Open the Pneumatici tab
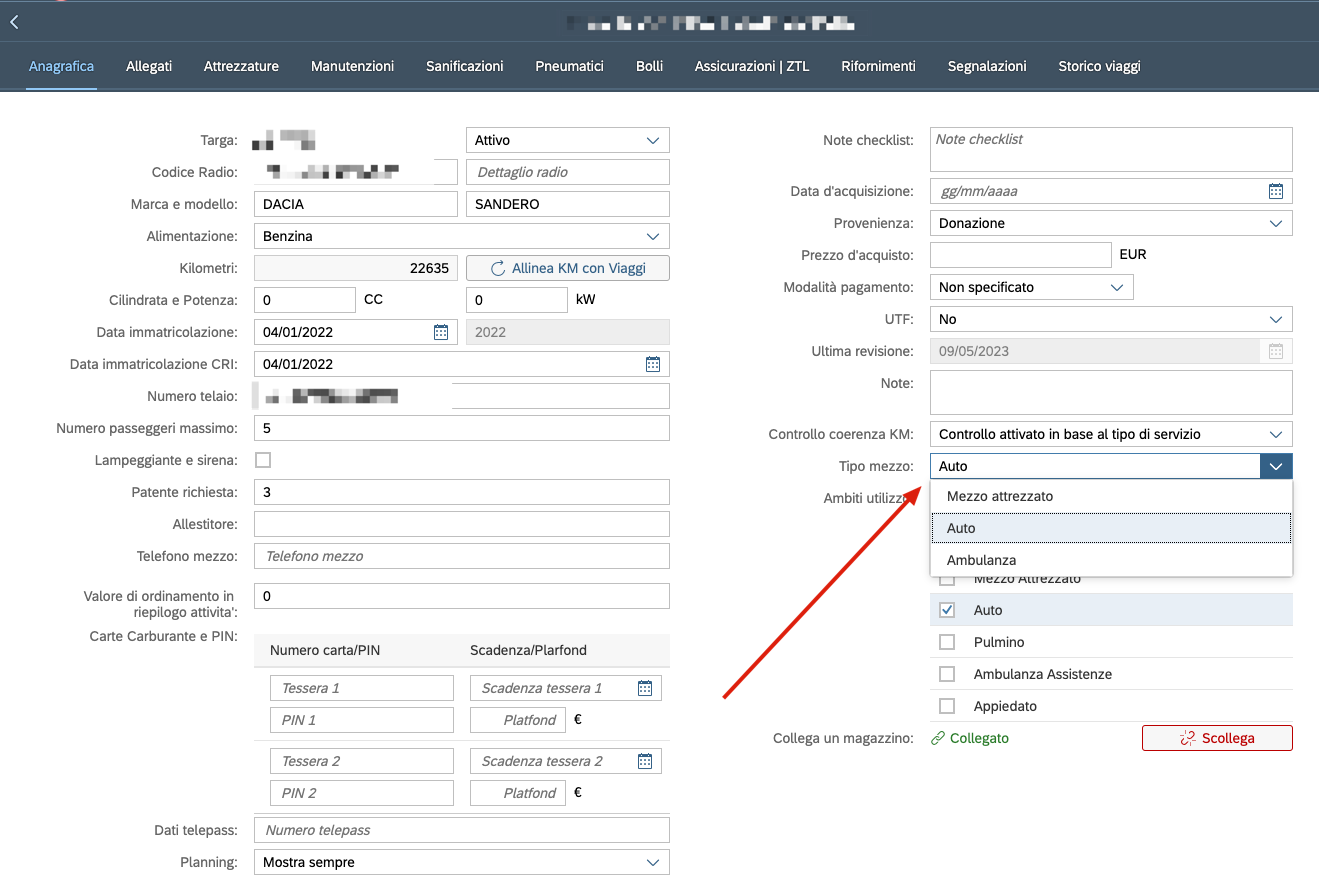Image resolution: width=1319 pixels, height=886 pixels. 569,66
